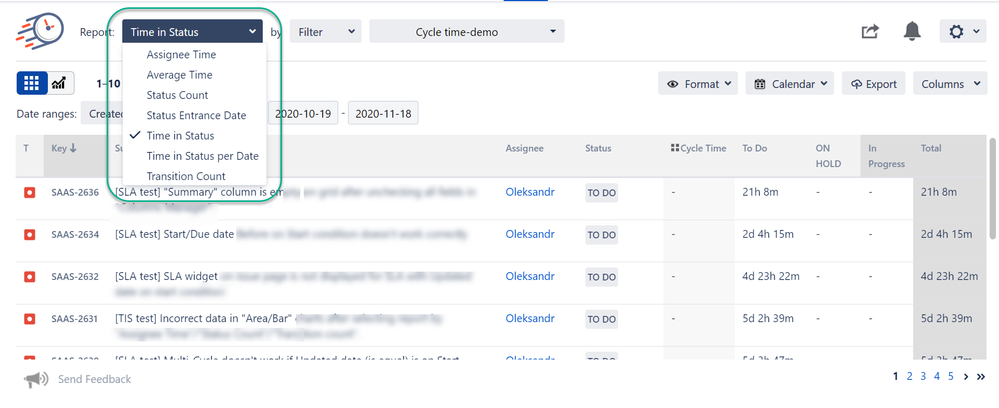Viewport: 999px width, 408px height.
Task: Switch to grid table view
Action: pos(32,83)
